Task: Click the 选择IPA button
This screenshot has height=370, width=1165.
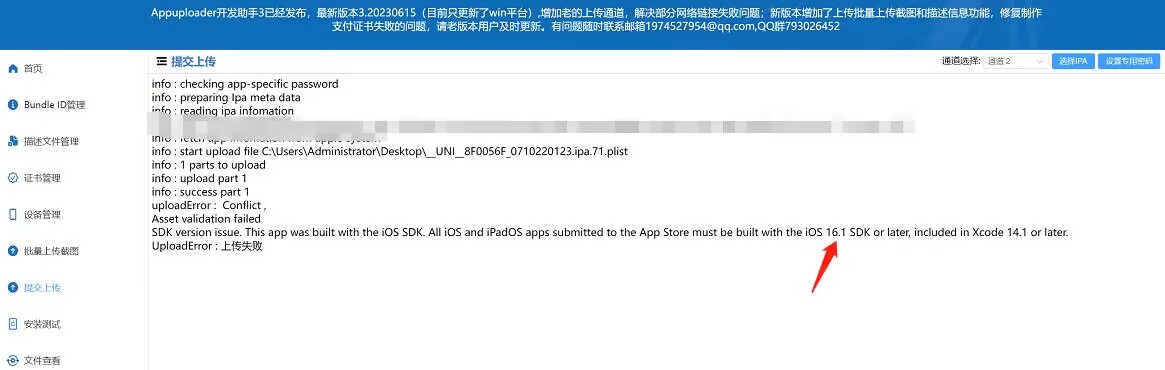Action: pos(1073,62)
